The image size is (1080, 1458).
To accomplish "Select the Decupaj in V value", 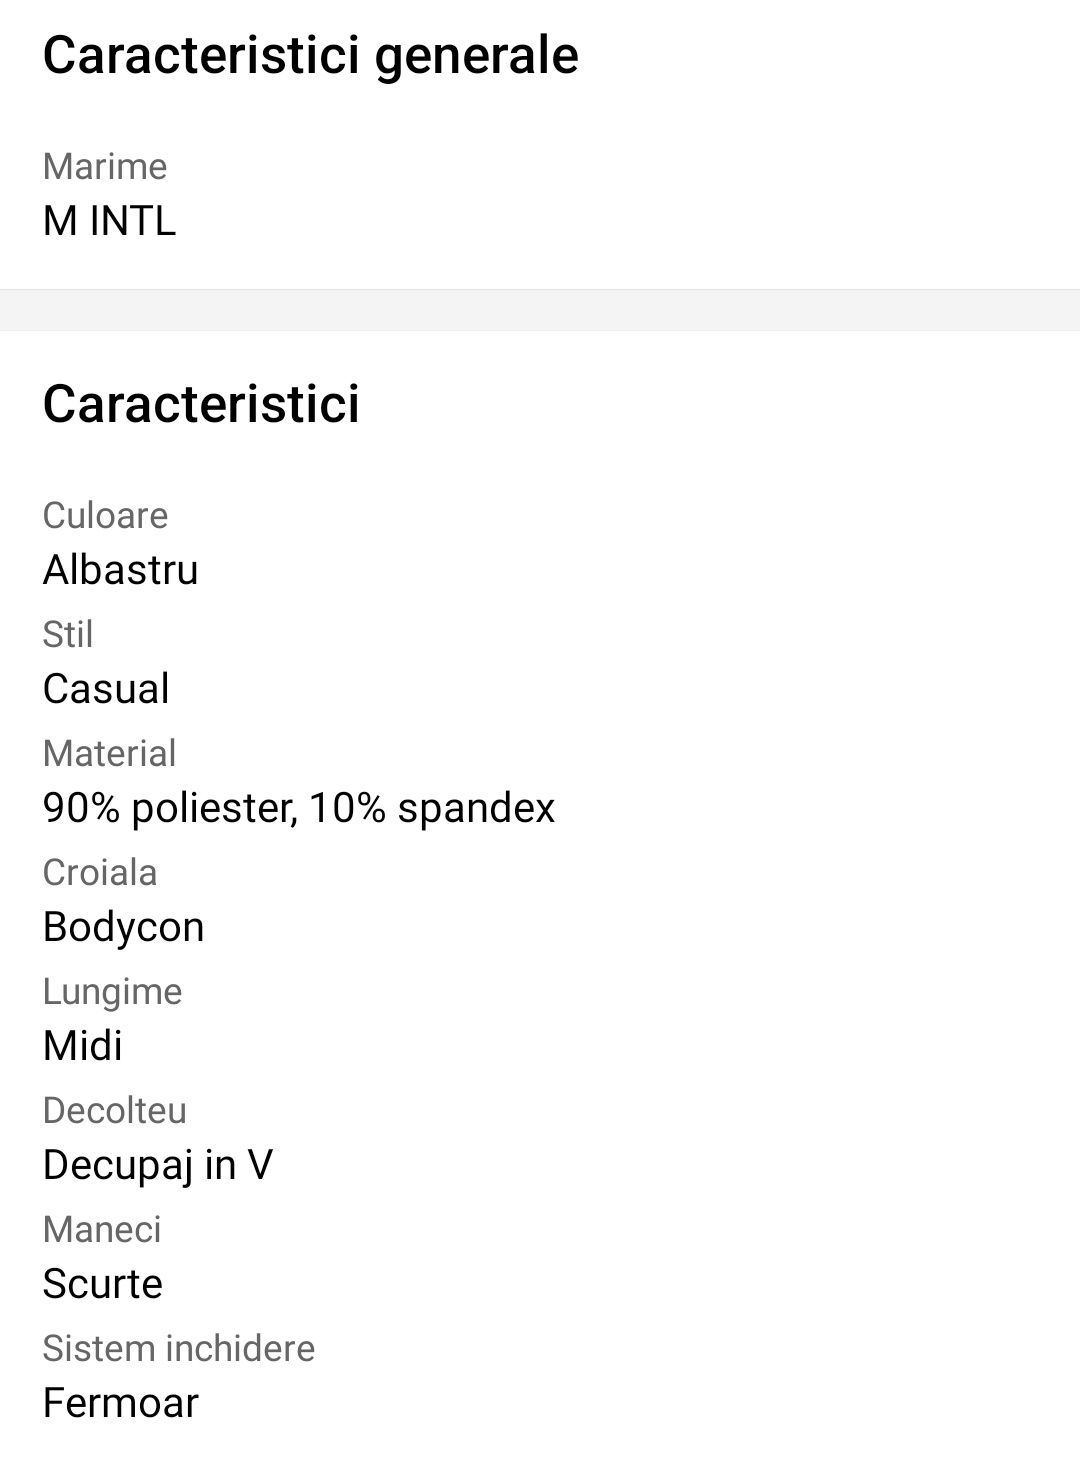I will pyautogui.click(x=158, y=1165).
